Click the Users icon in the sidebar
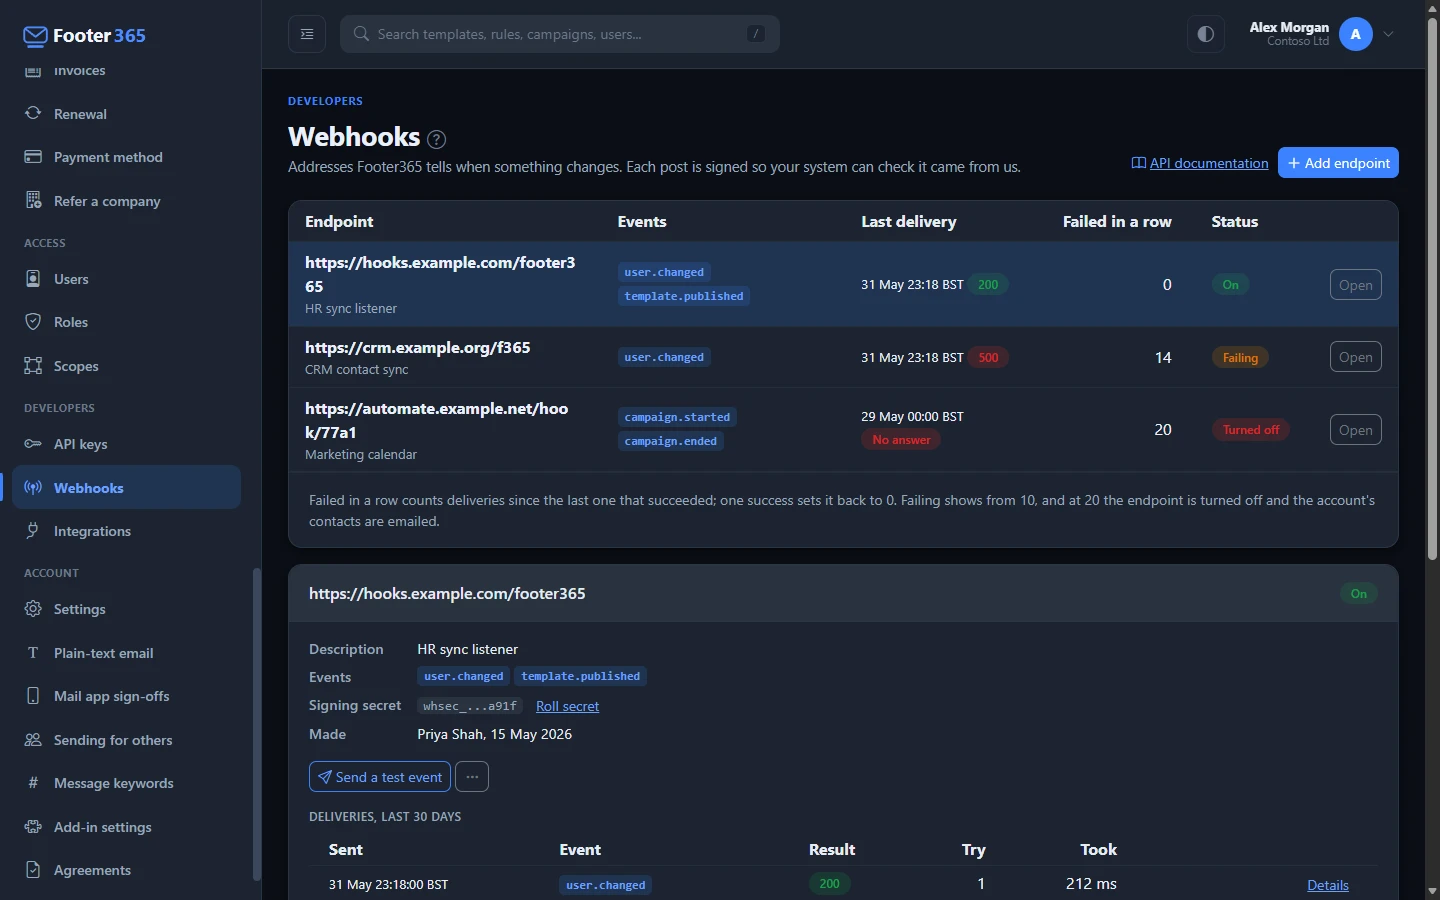Image resolution: width=1440 pixels, height=900 pixels. coord(33,278)
